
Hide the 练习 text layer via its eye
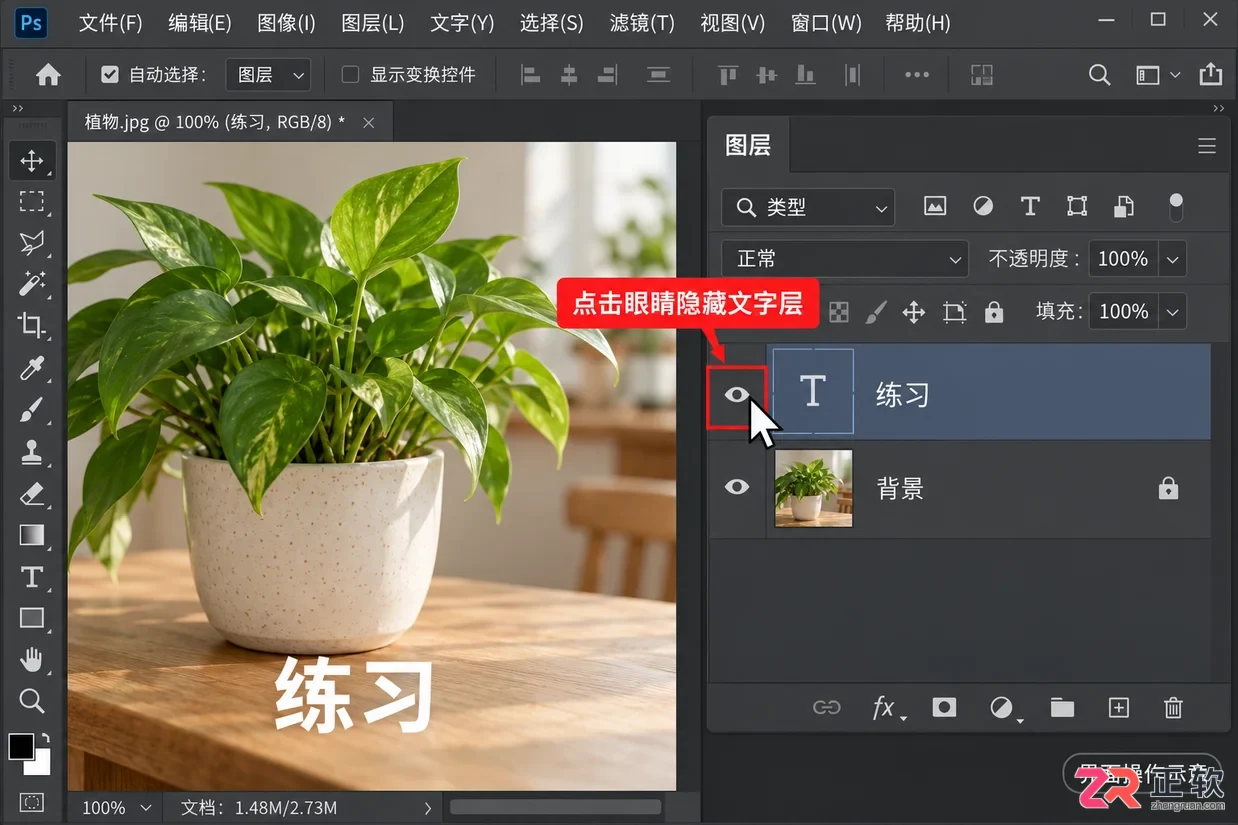(x=737, y=395)
